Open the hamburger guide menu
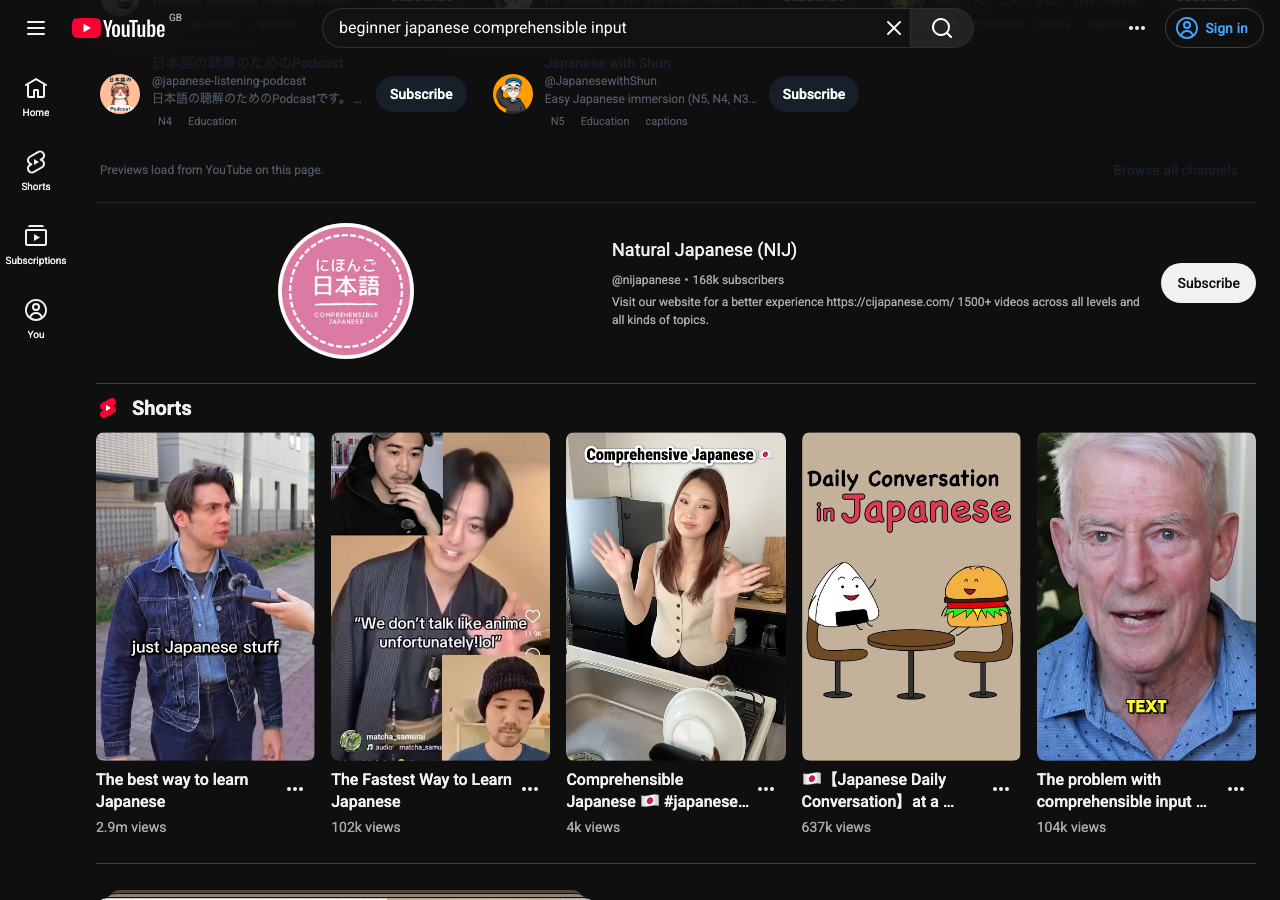Screen dimensions: 1280x900 pyautogui.click(x=36, y=28)
